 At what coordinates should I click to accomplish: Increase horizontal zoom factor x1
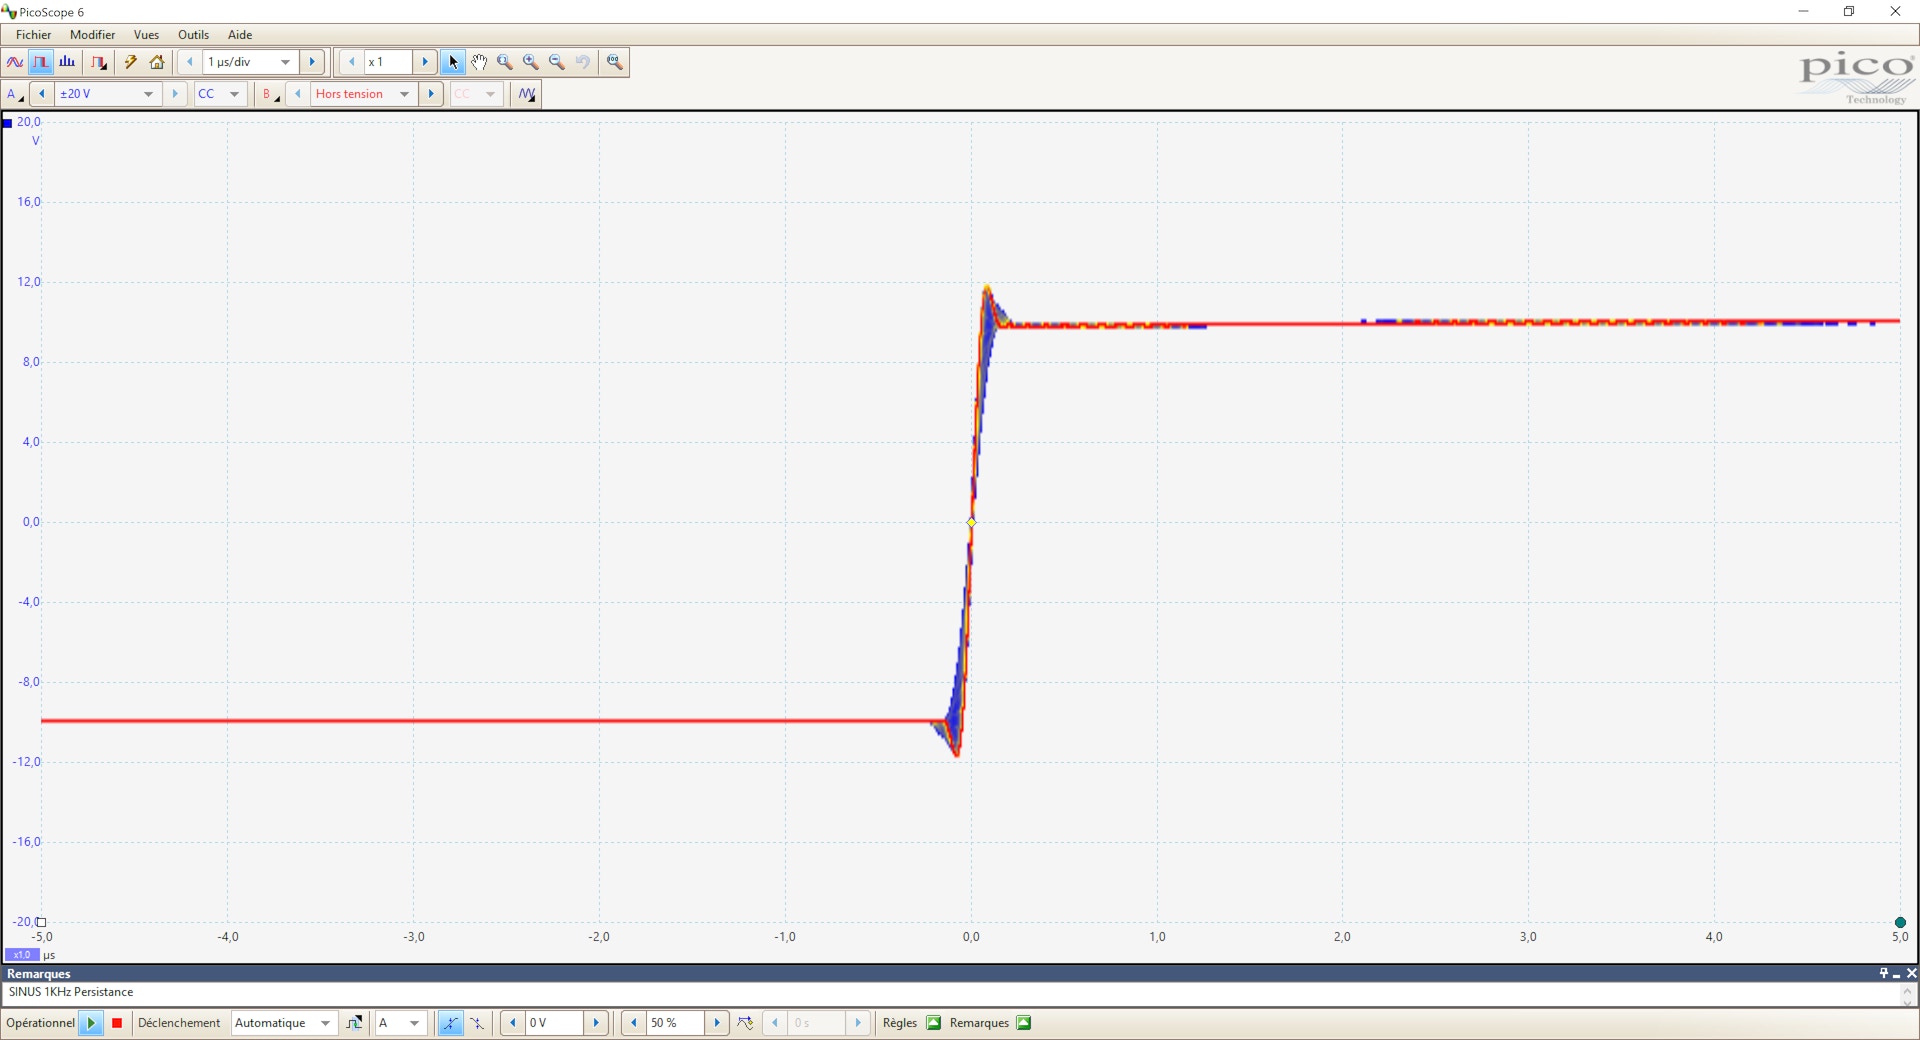click(425, 62)
